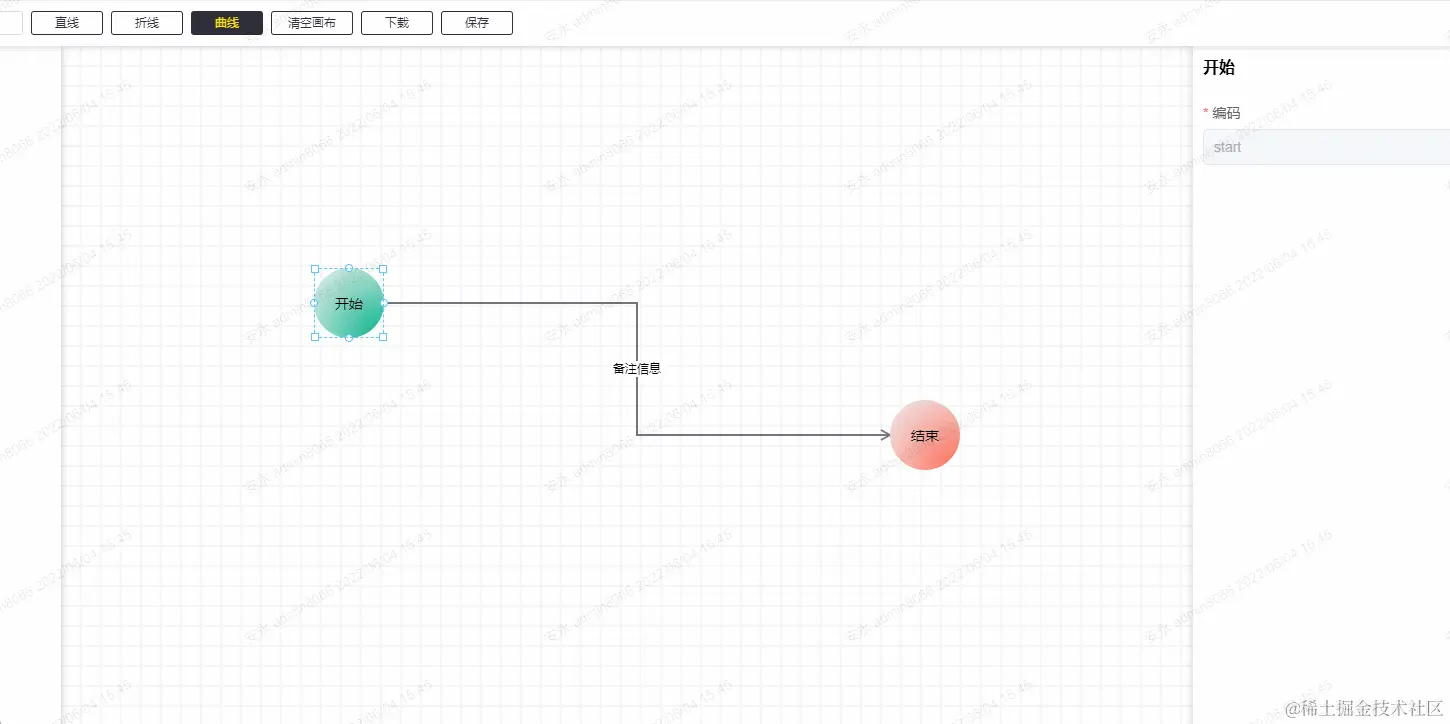Click the arrowhead pointing at 结束 node
The height and width of the screenshot is (724, 1450).
[x=885, y=435]
